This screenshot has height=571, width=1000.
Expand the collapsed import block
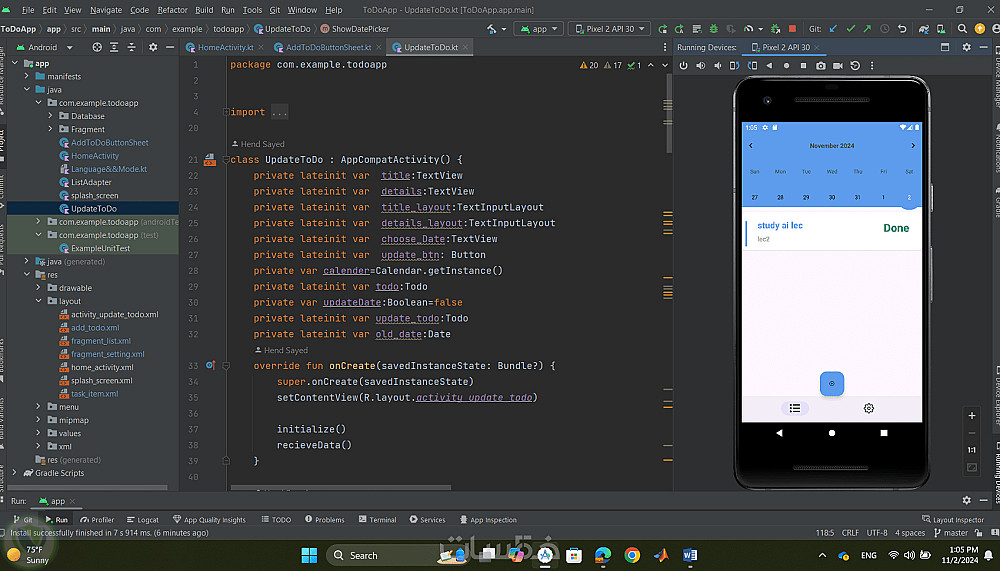[279, 112]
